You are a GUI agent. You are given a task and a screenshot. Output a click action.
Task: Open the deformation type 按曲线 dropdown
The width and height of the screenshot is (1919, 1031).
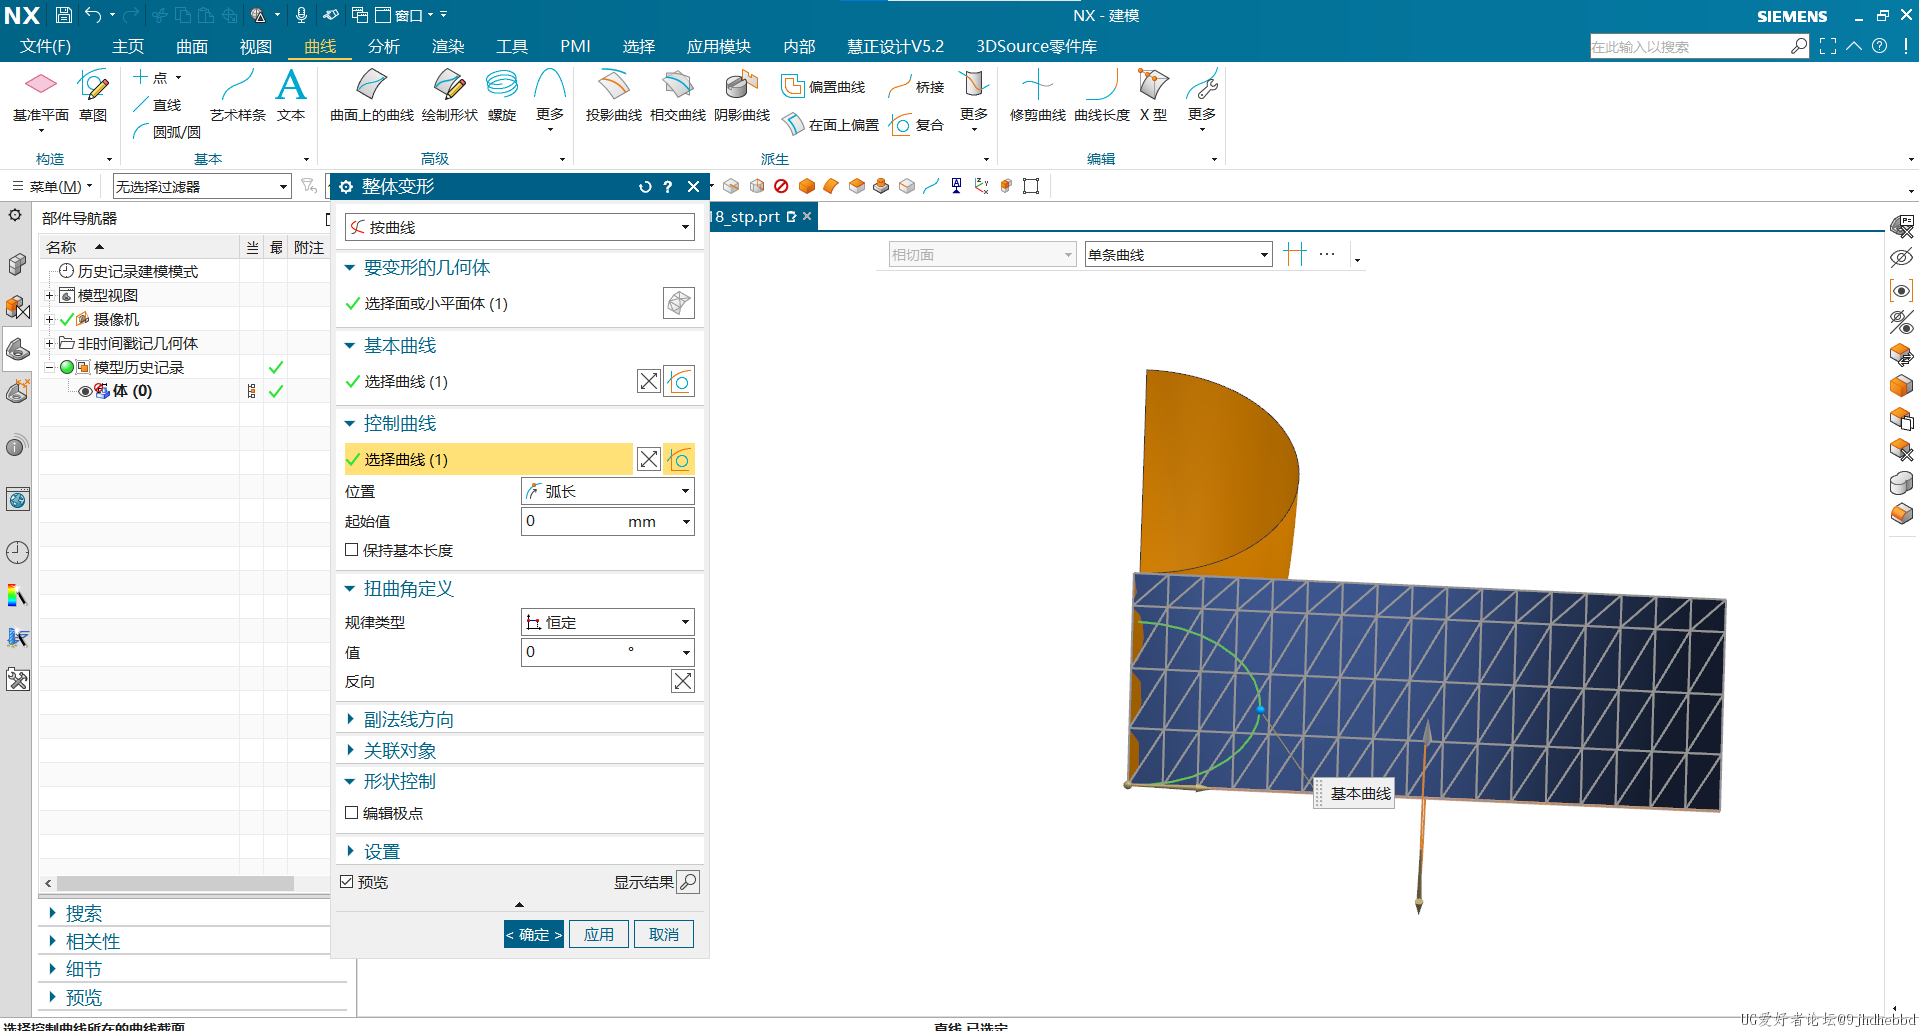pos(519,227)
